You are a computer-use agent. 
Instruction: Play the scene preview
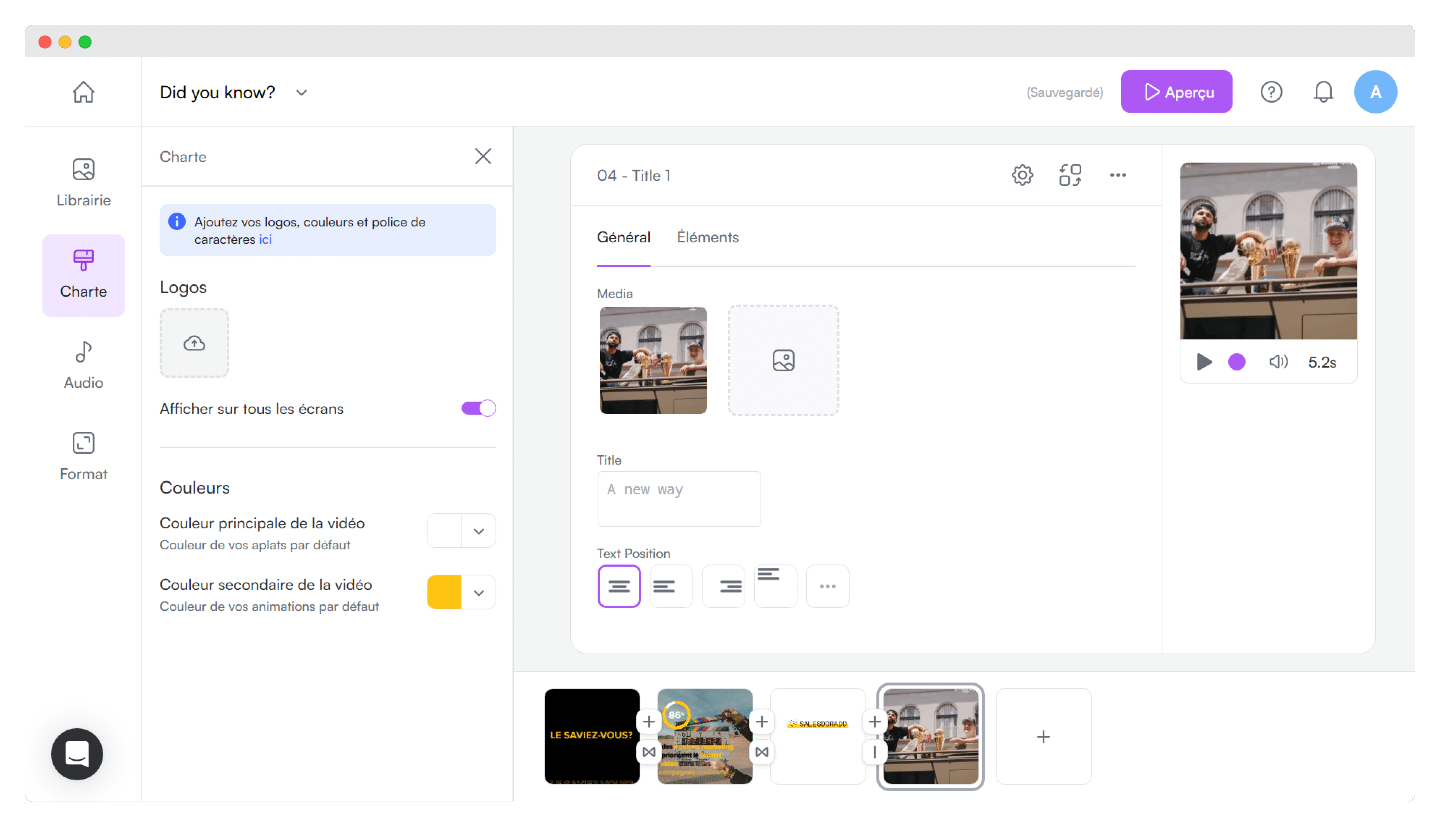[1204, 362]
